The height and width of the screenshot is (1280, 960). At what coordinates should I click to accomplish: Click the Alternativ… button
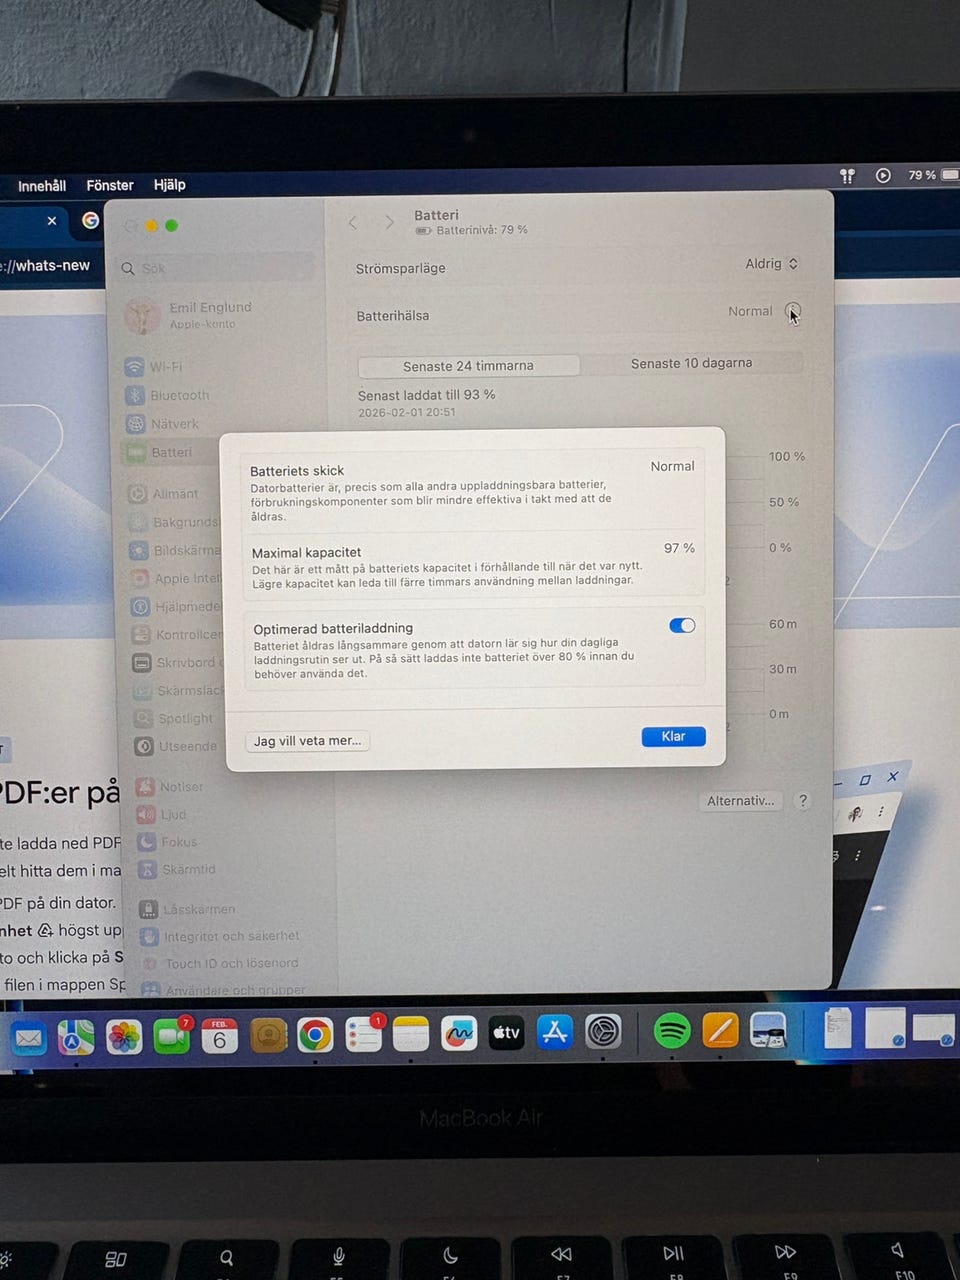click(740, 801)
